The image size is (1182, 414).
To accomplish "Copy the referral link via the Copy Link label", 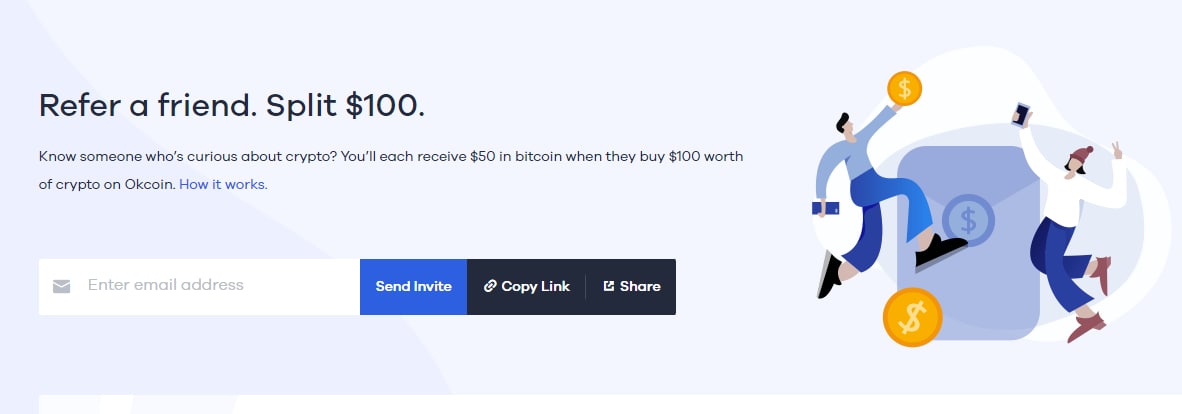I will pyautogui.click(x=535, y=286).
